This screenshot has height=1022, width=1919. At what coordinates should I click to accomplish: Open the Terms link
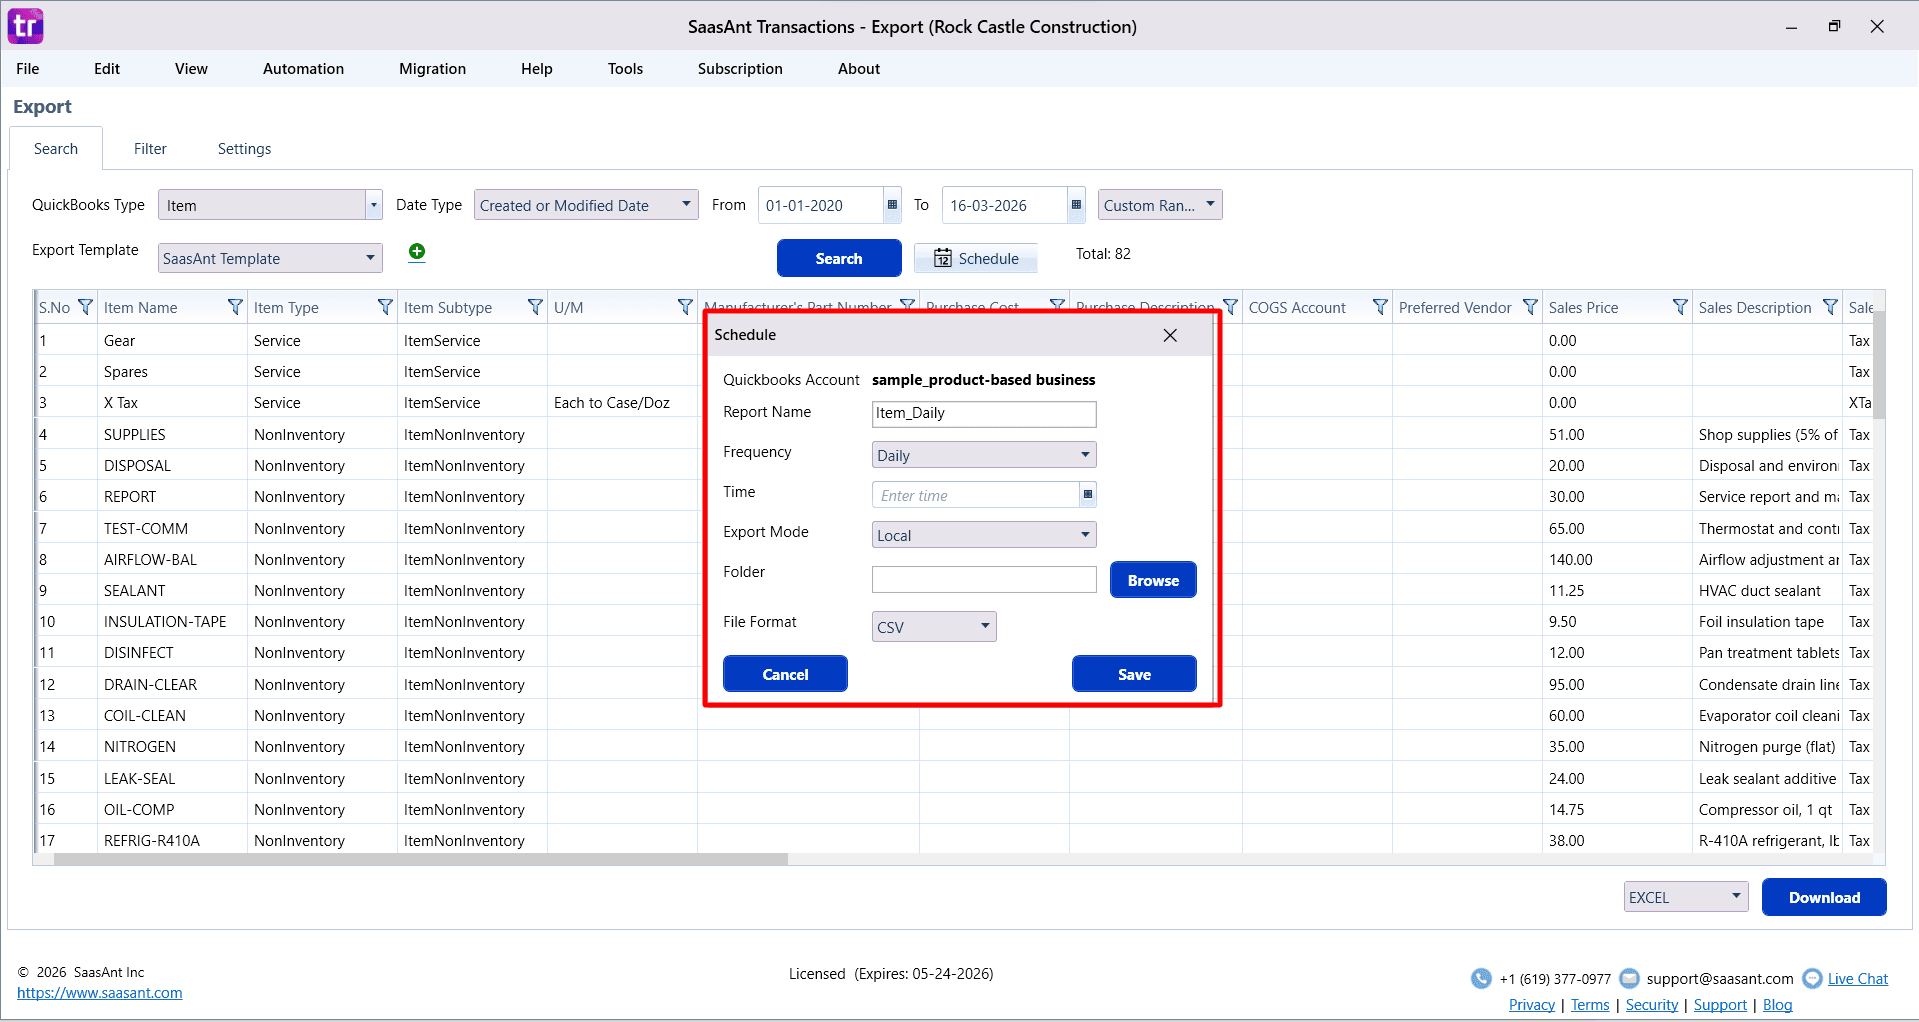1590,1005
